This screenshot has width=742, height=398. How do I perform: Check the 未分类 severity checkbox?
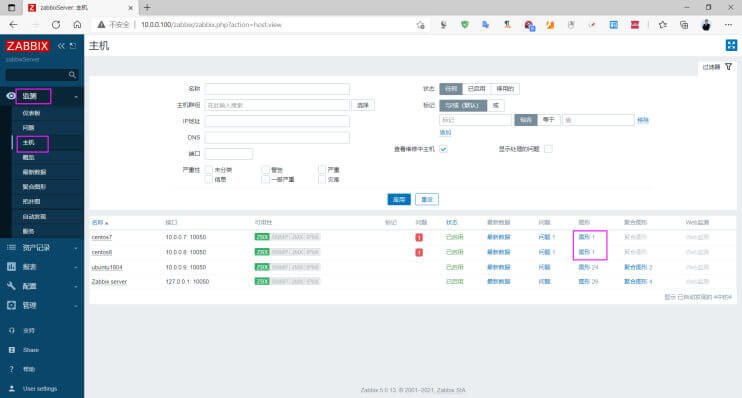(x=209, y=169)
